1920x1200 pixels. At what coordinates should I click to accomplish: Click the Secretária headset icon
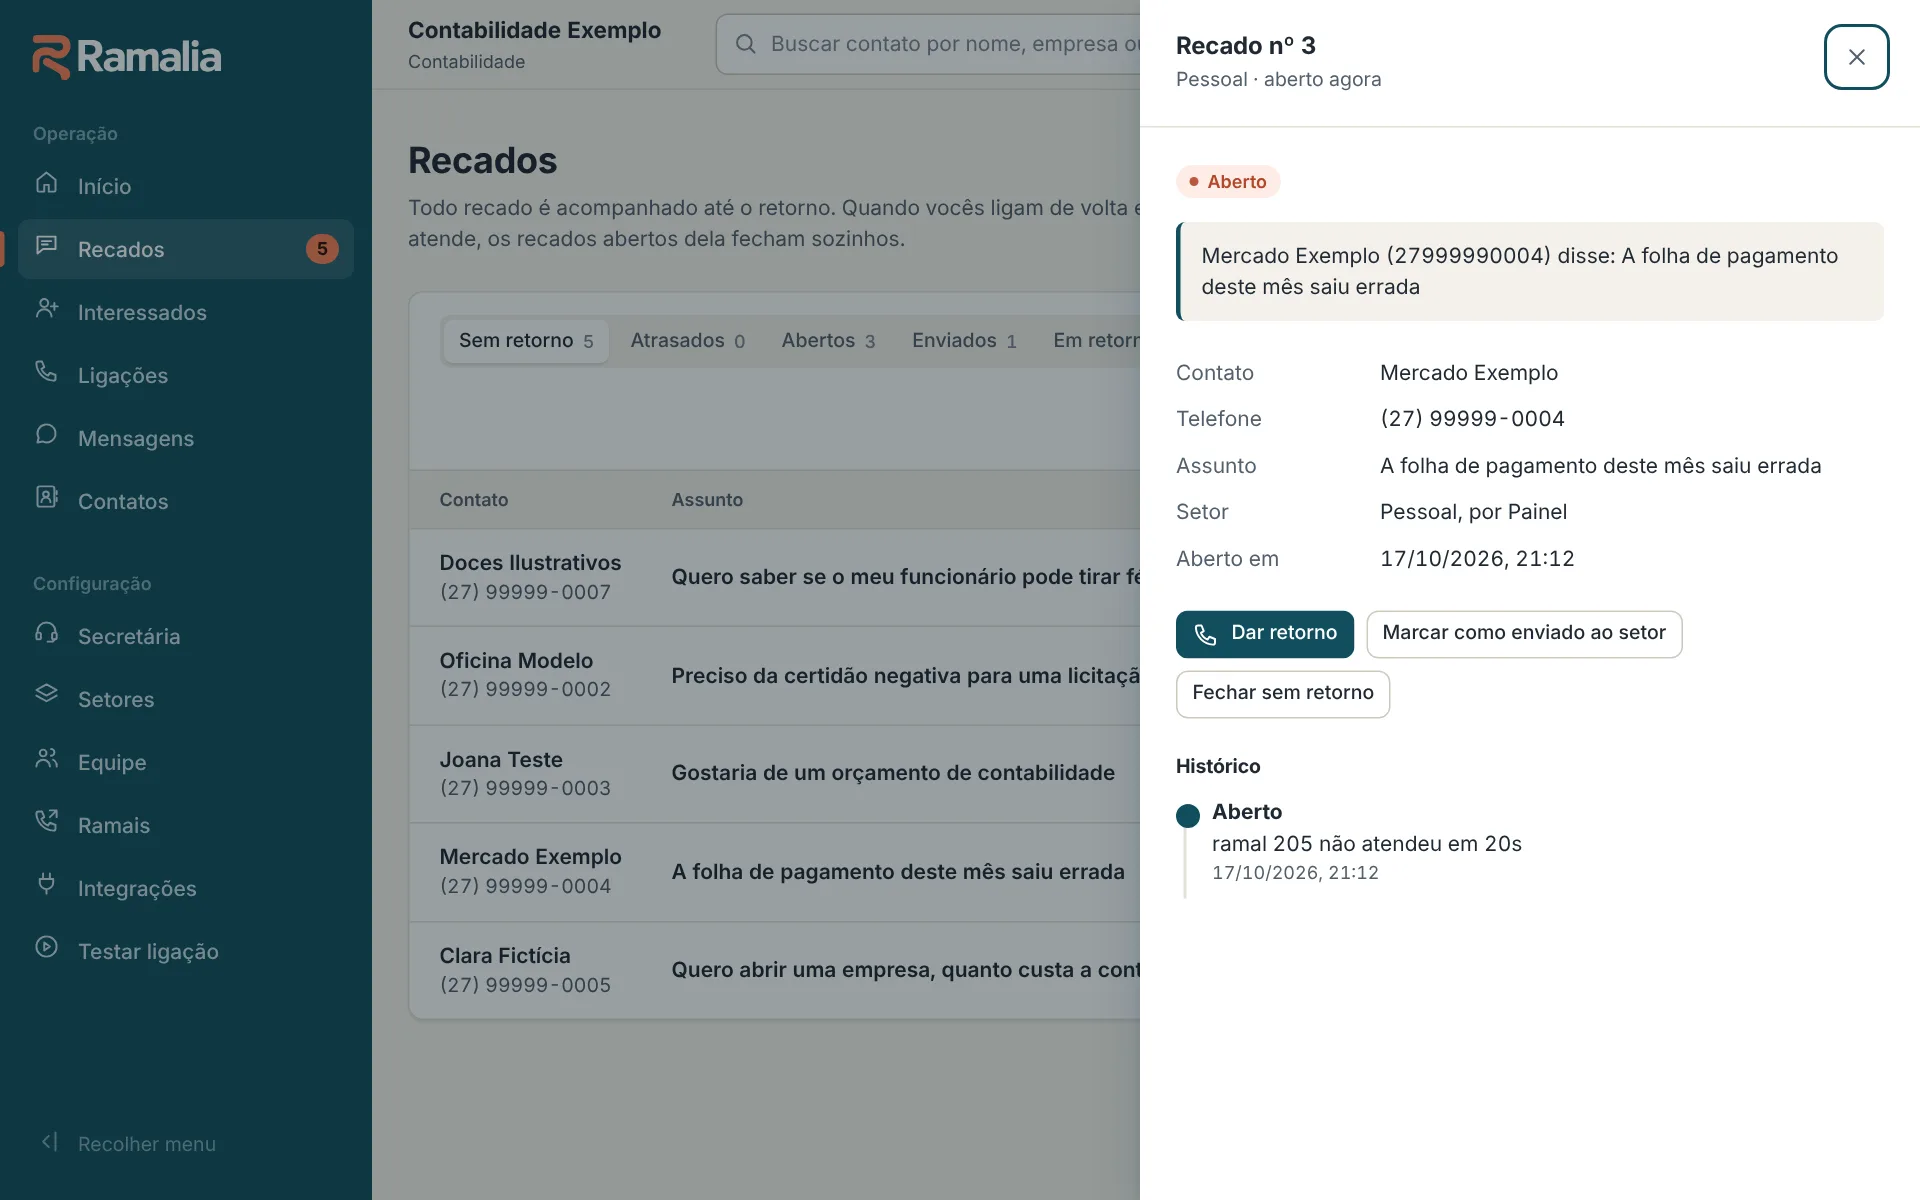(46, 633)
